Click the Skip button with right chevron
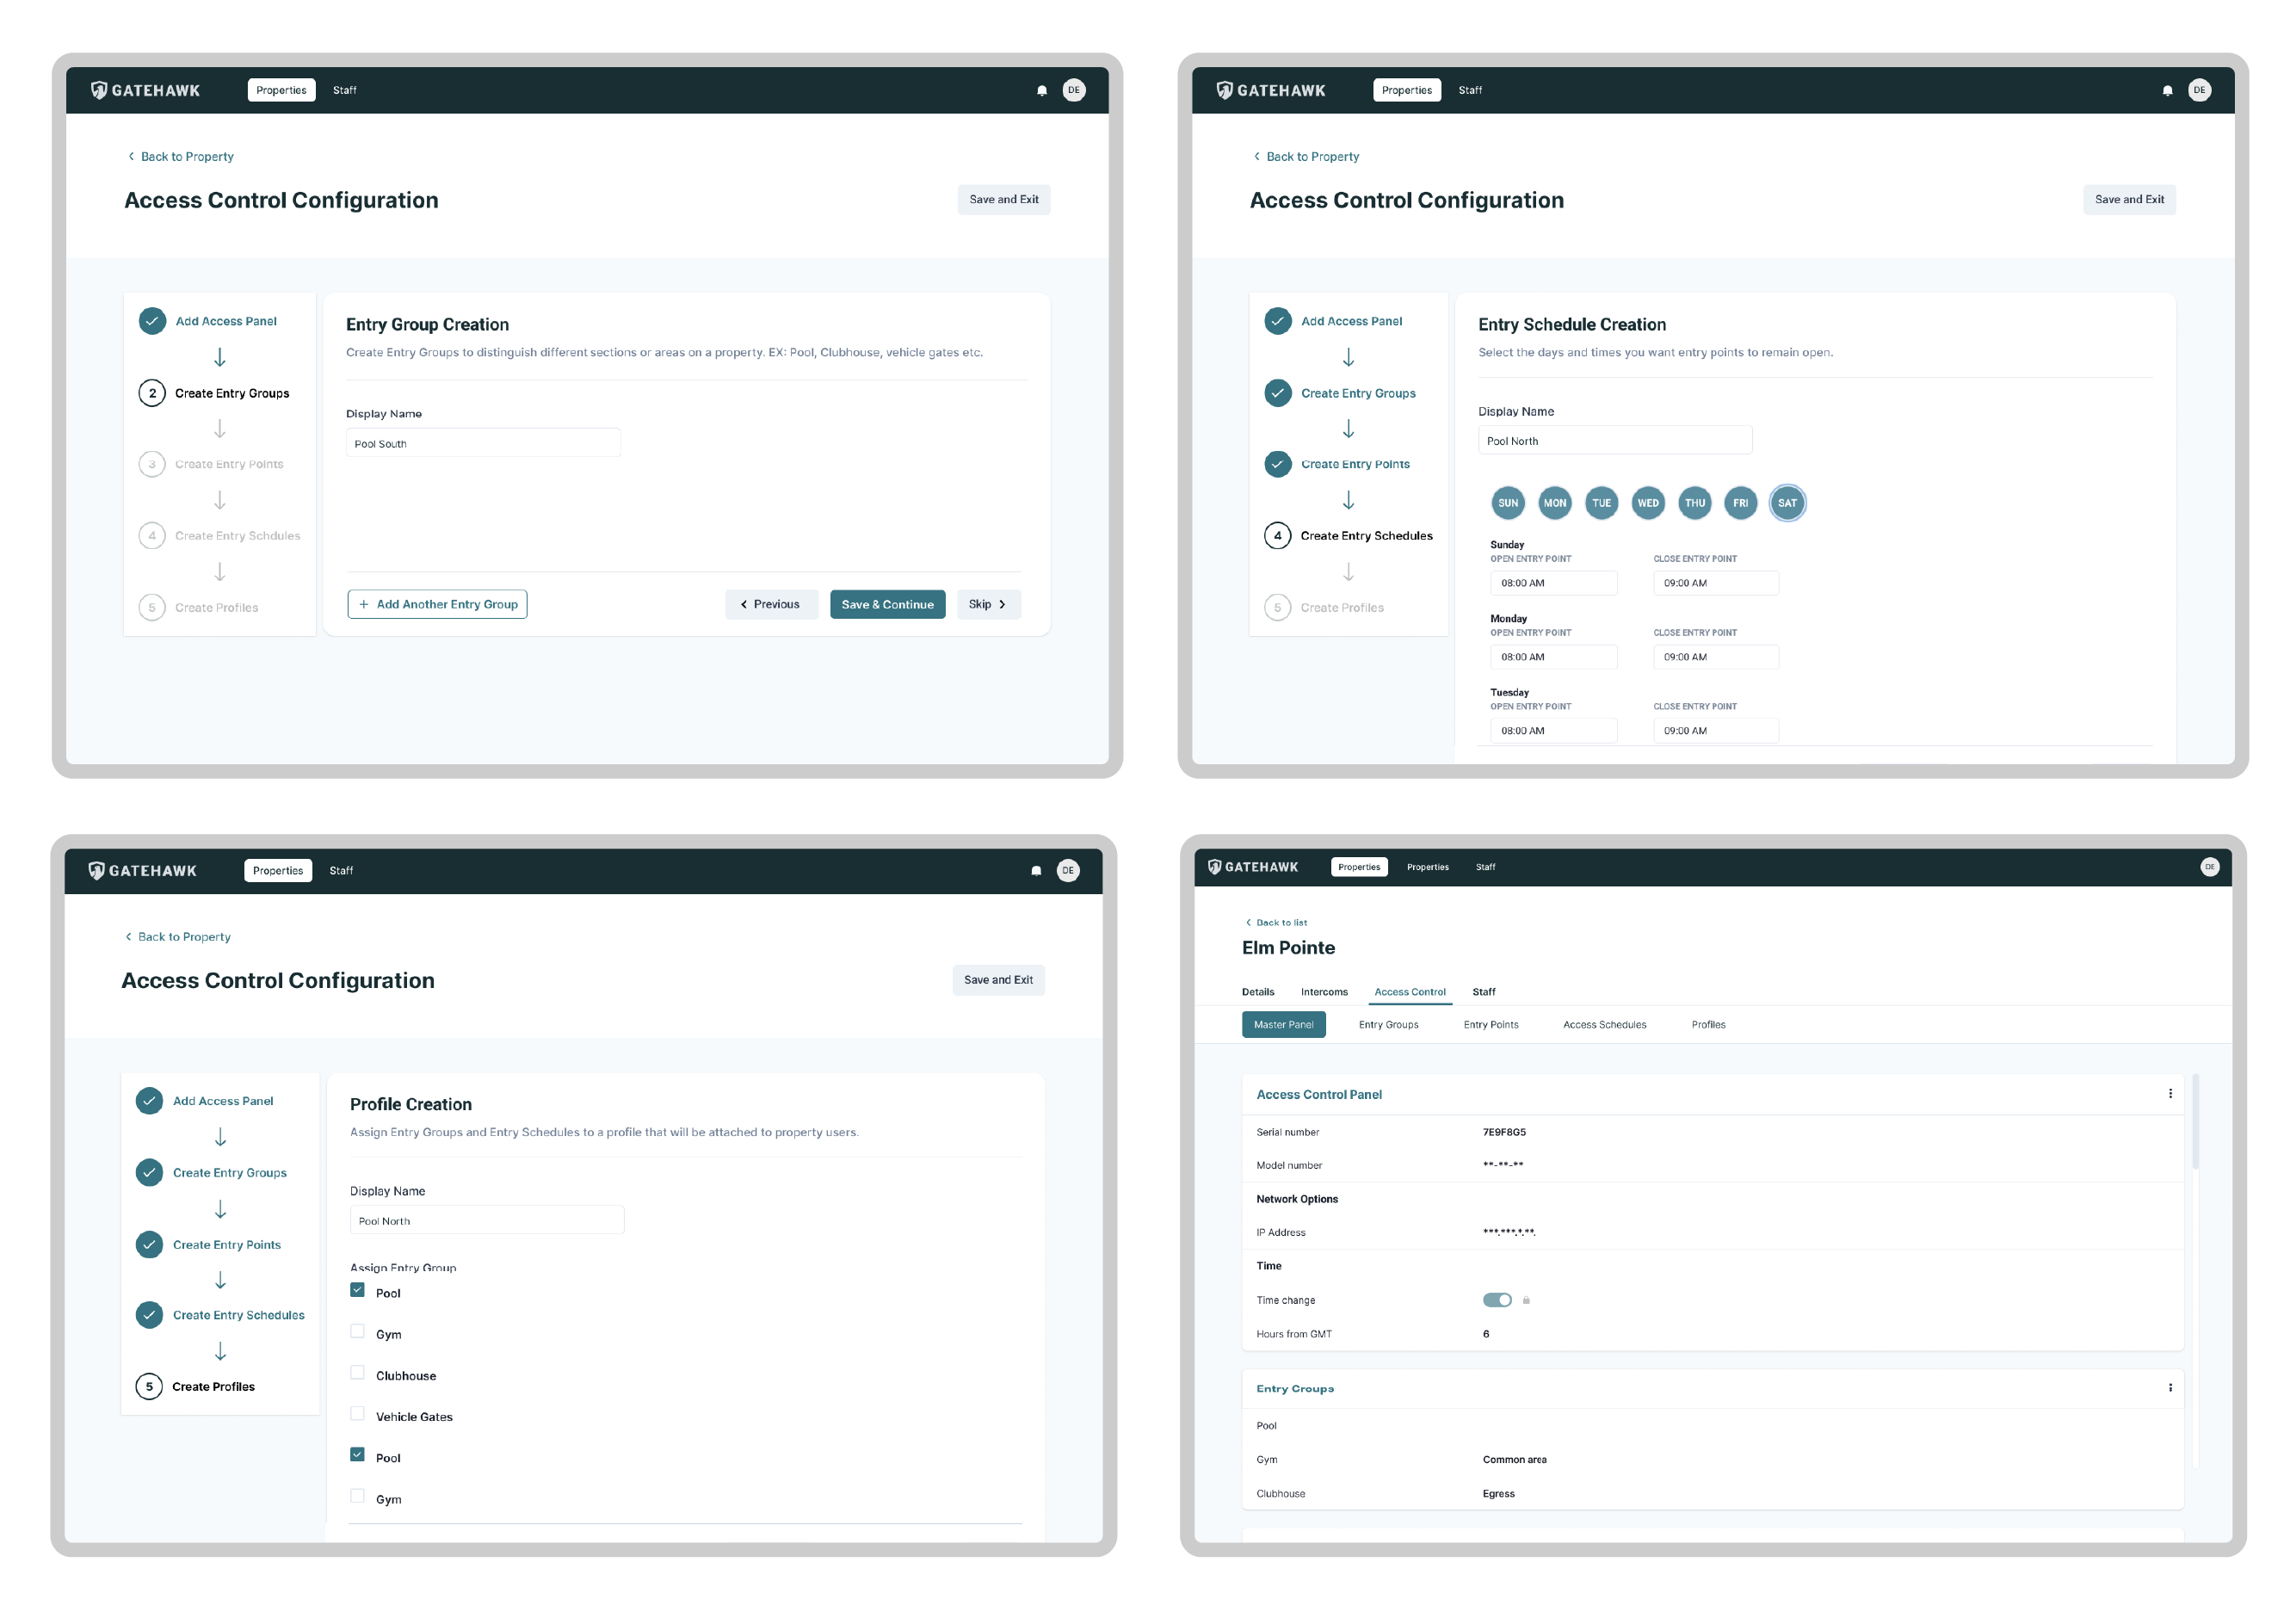This screenshot has height=1624, width=2290. [x=988, y=604]
